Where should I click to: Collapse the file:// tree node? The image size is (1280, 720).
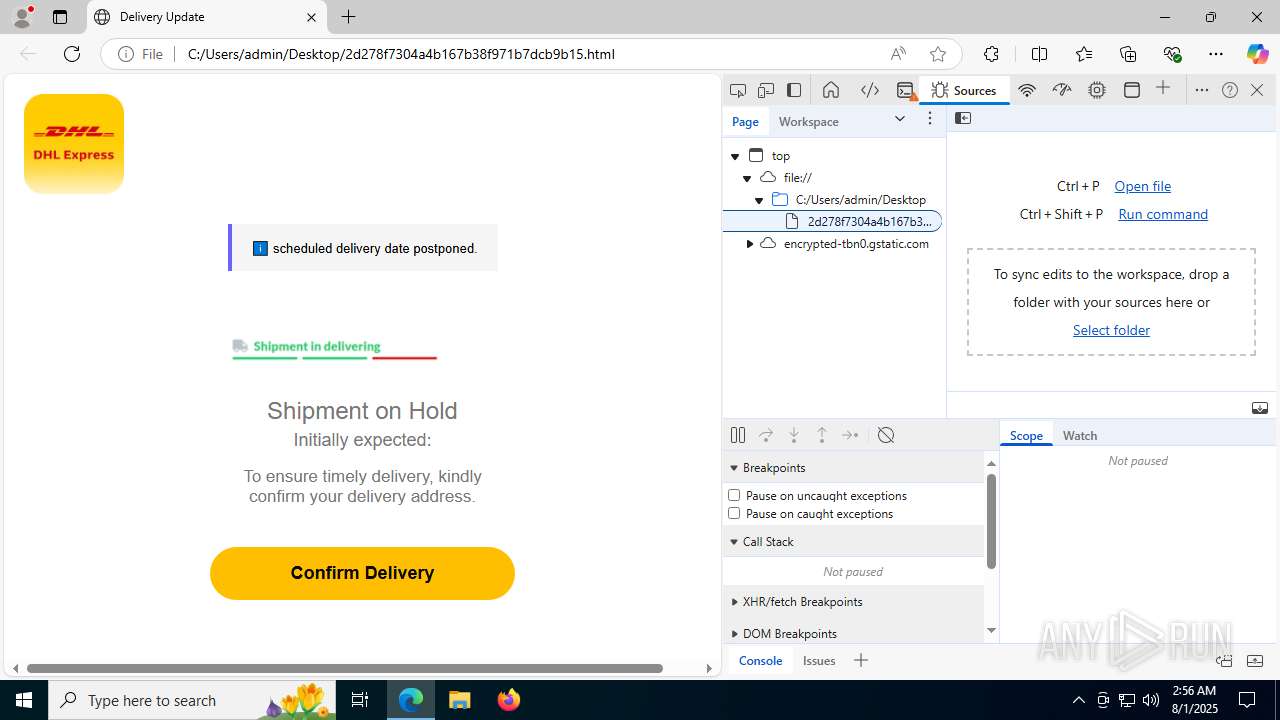point(747,178)
